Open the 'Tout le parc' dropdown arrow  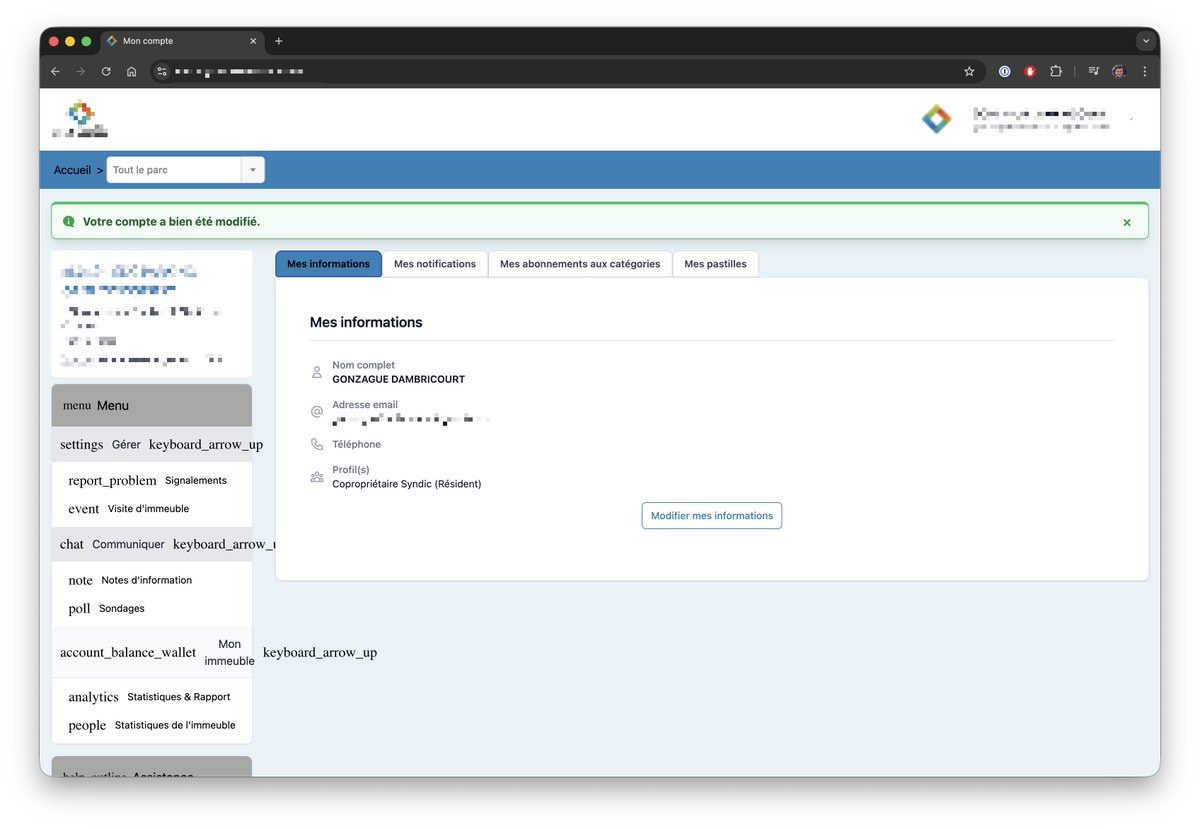[x=253, y=170]
